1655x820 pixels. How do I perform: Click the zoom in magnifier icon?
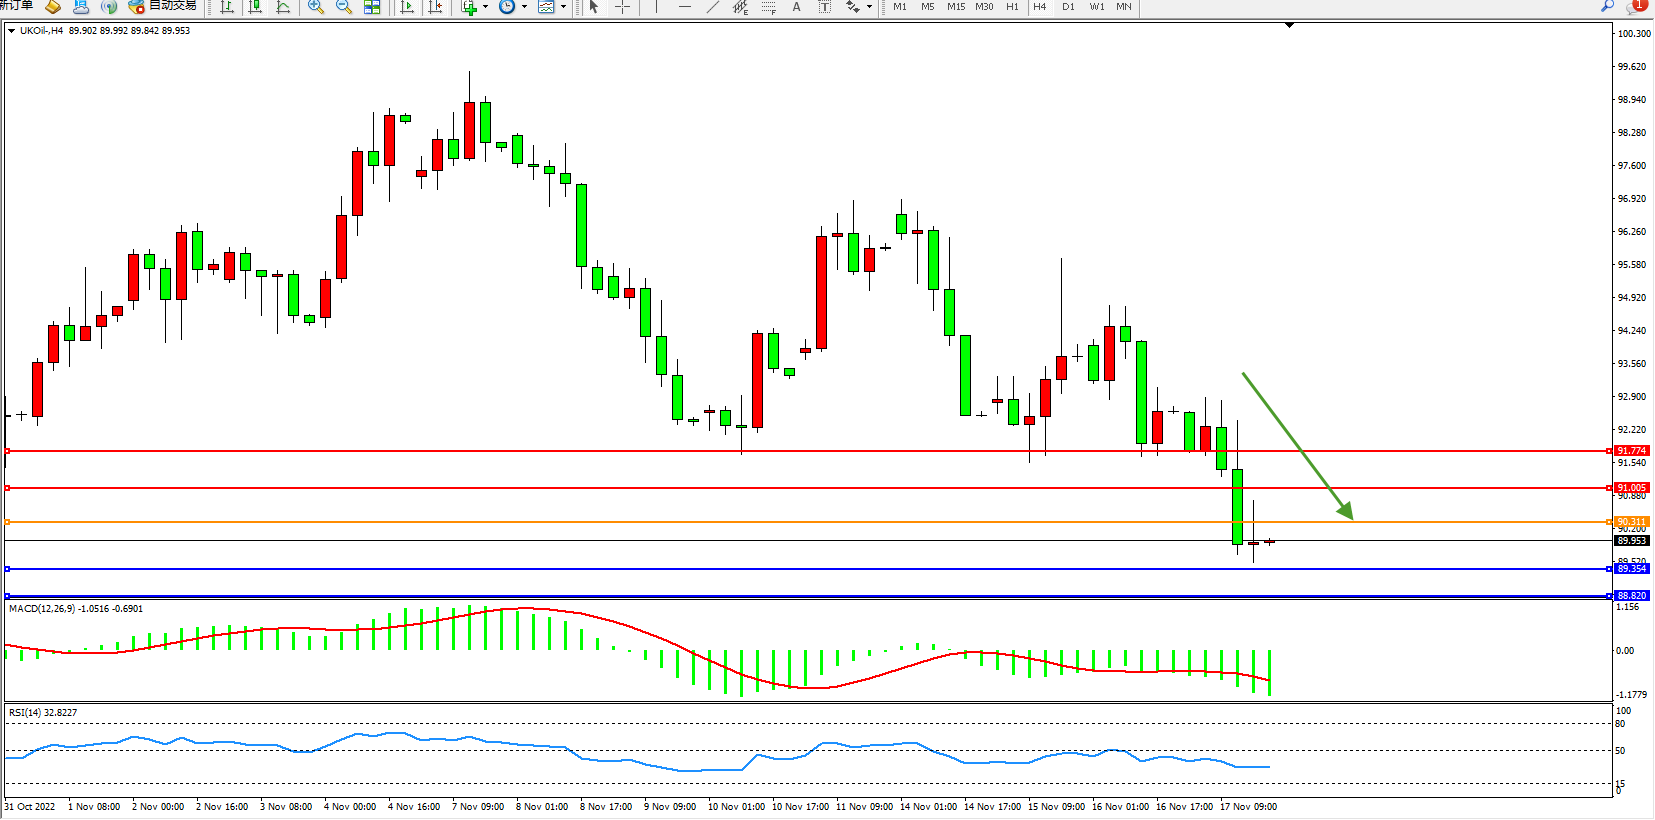[x=316, y=7]
